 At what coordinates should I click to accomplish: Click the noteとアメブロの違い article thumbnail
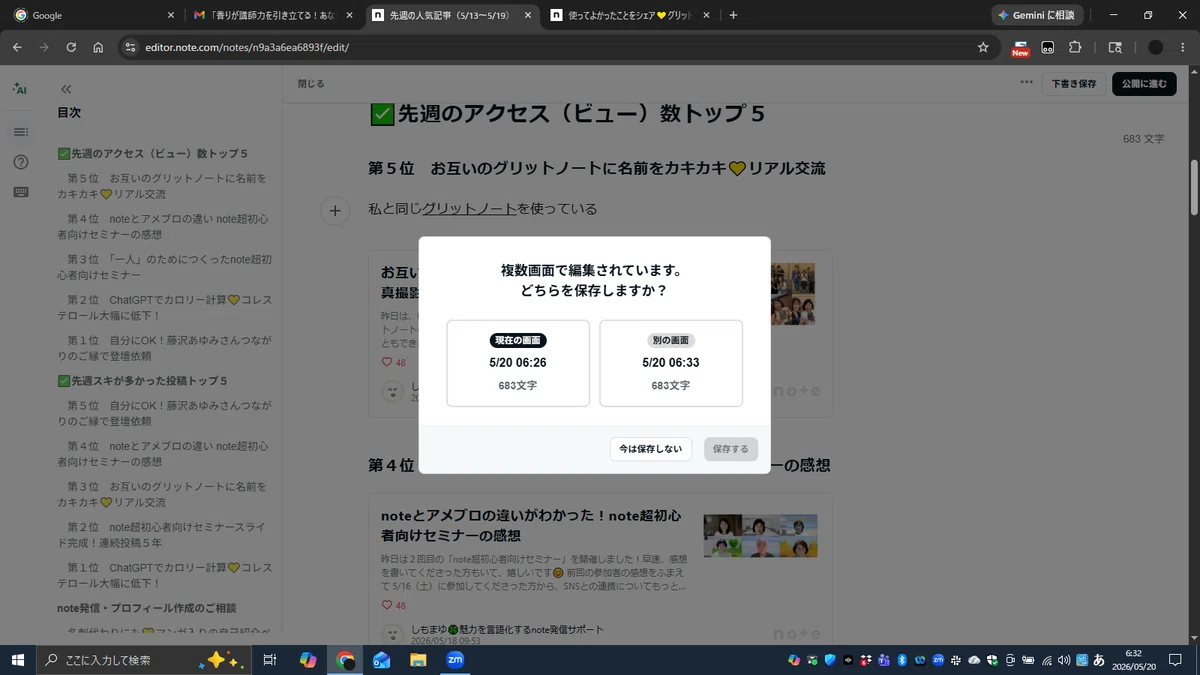pos(760,536)
